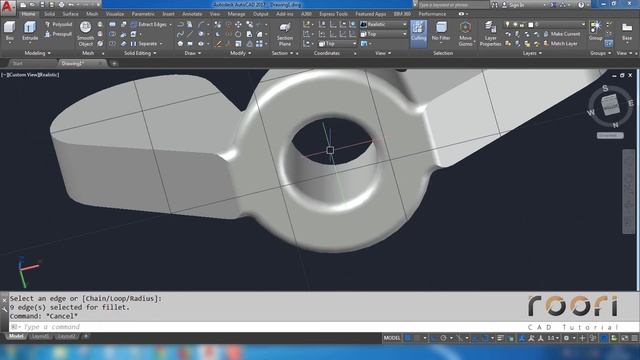This screenshot has width=640, height=360.
Task: Click the WCS label under the ViewCube
Action: [610, 135]
